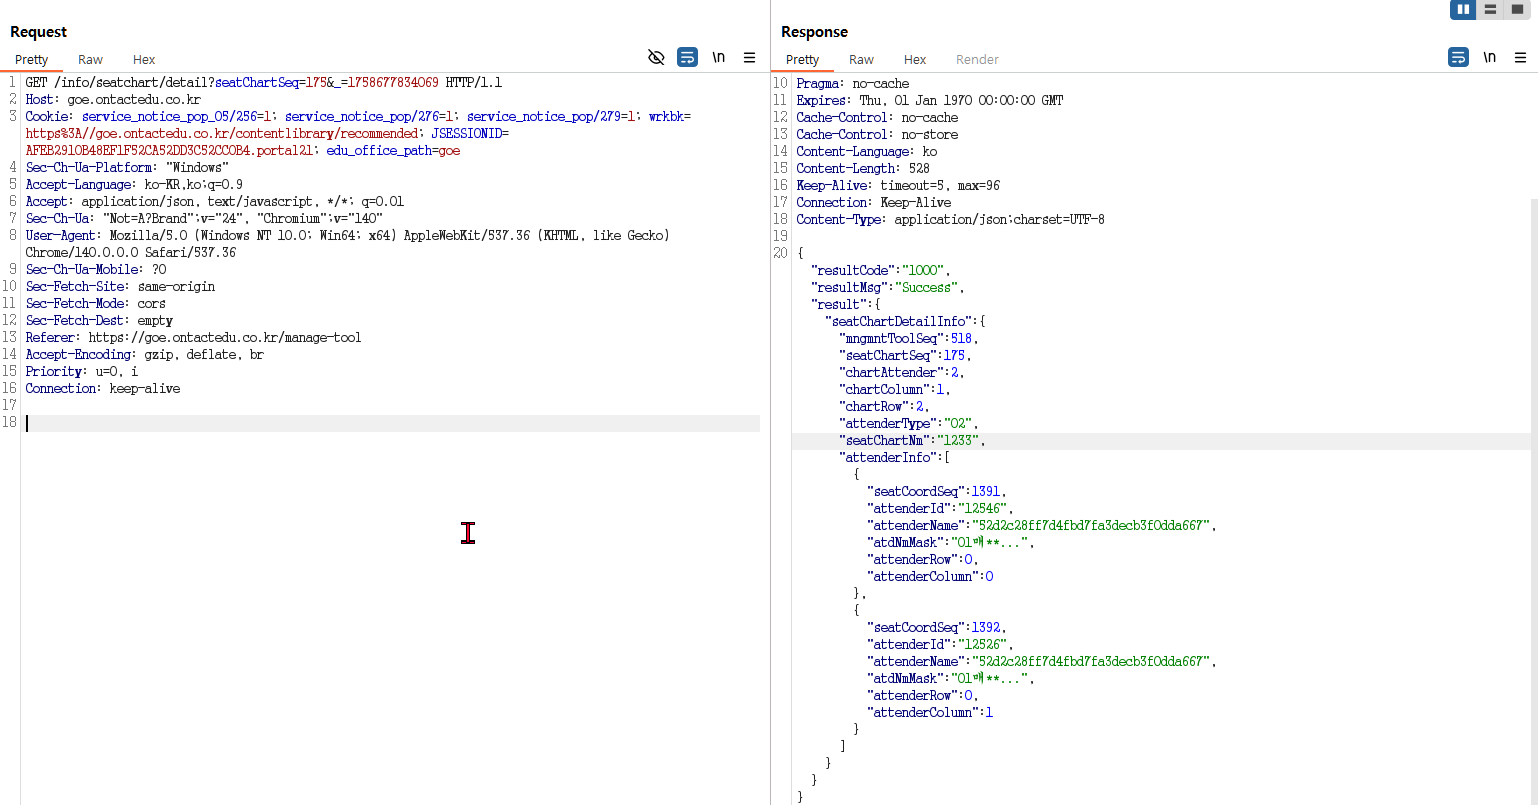Switch Request view to Hex tab
This screenshot has width=1538, height=805.
(144, 60)
